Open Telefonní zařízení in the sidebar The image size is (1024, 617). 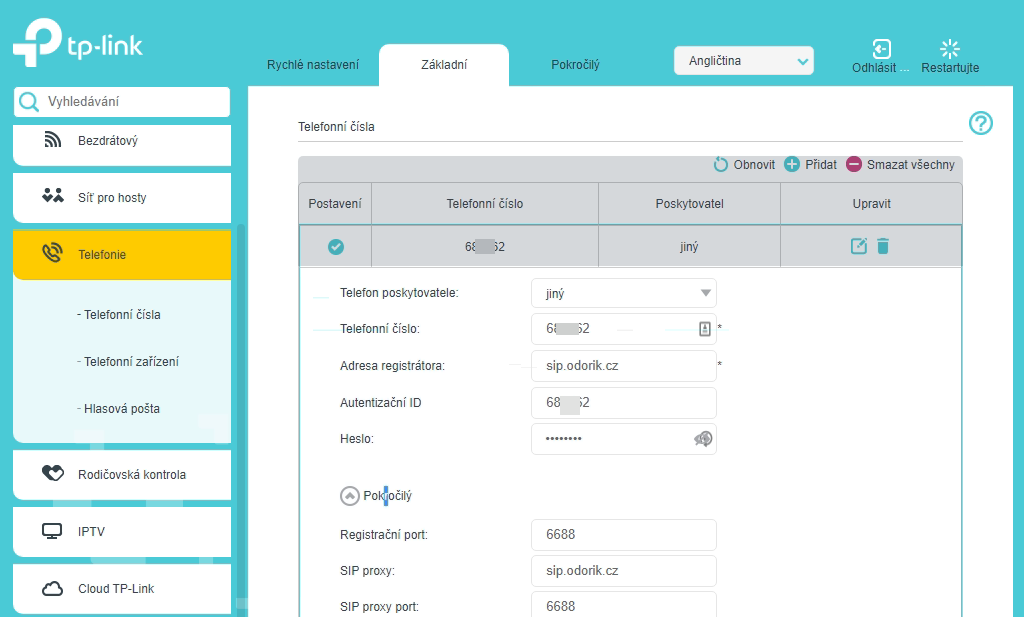[131, 362]
